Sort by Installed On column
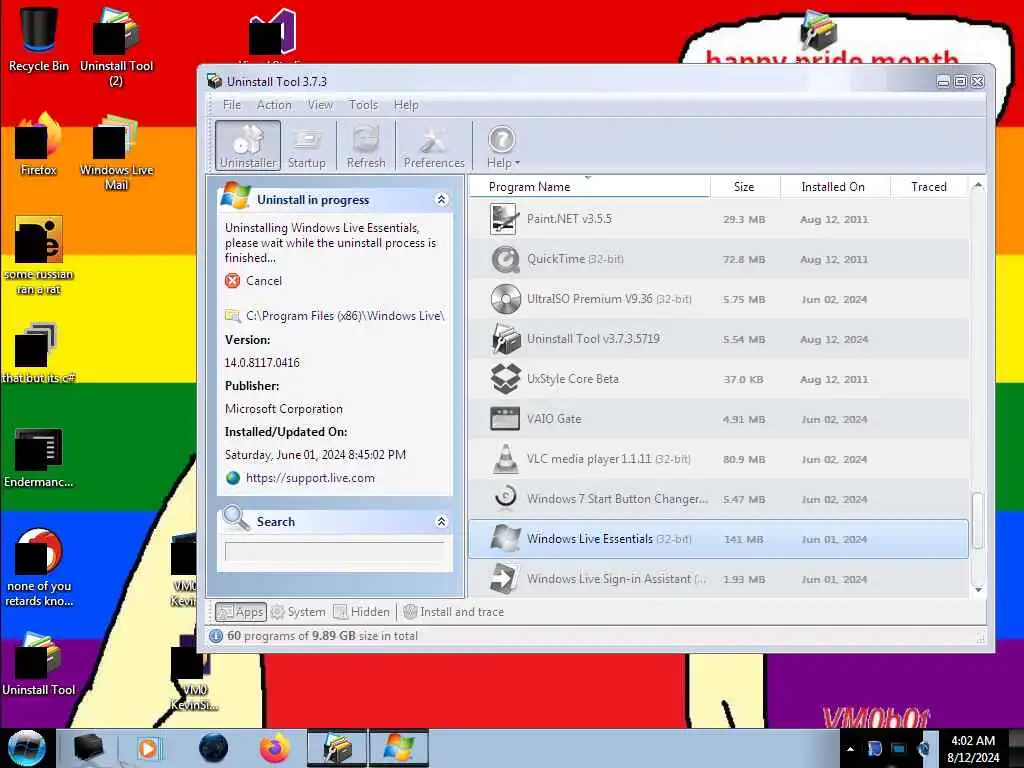 coord(833,187)
